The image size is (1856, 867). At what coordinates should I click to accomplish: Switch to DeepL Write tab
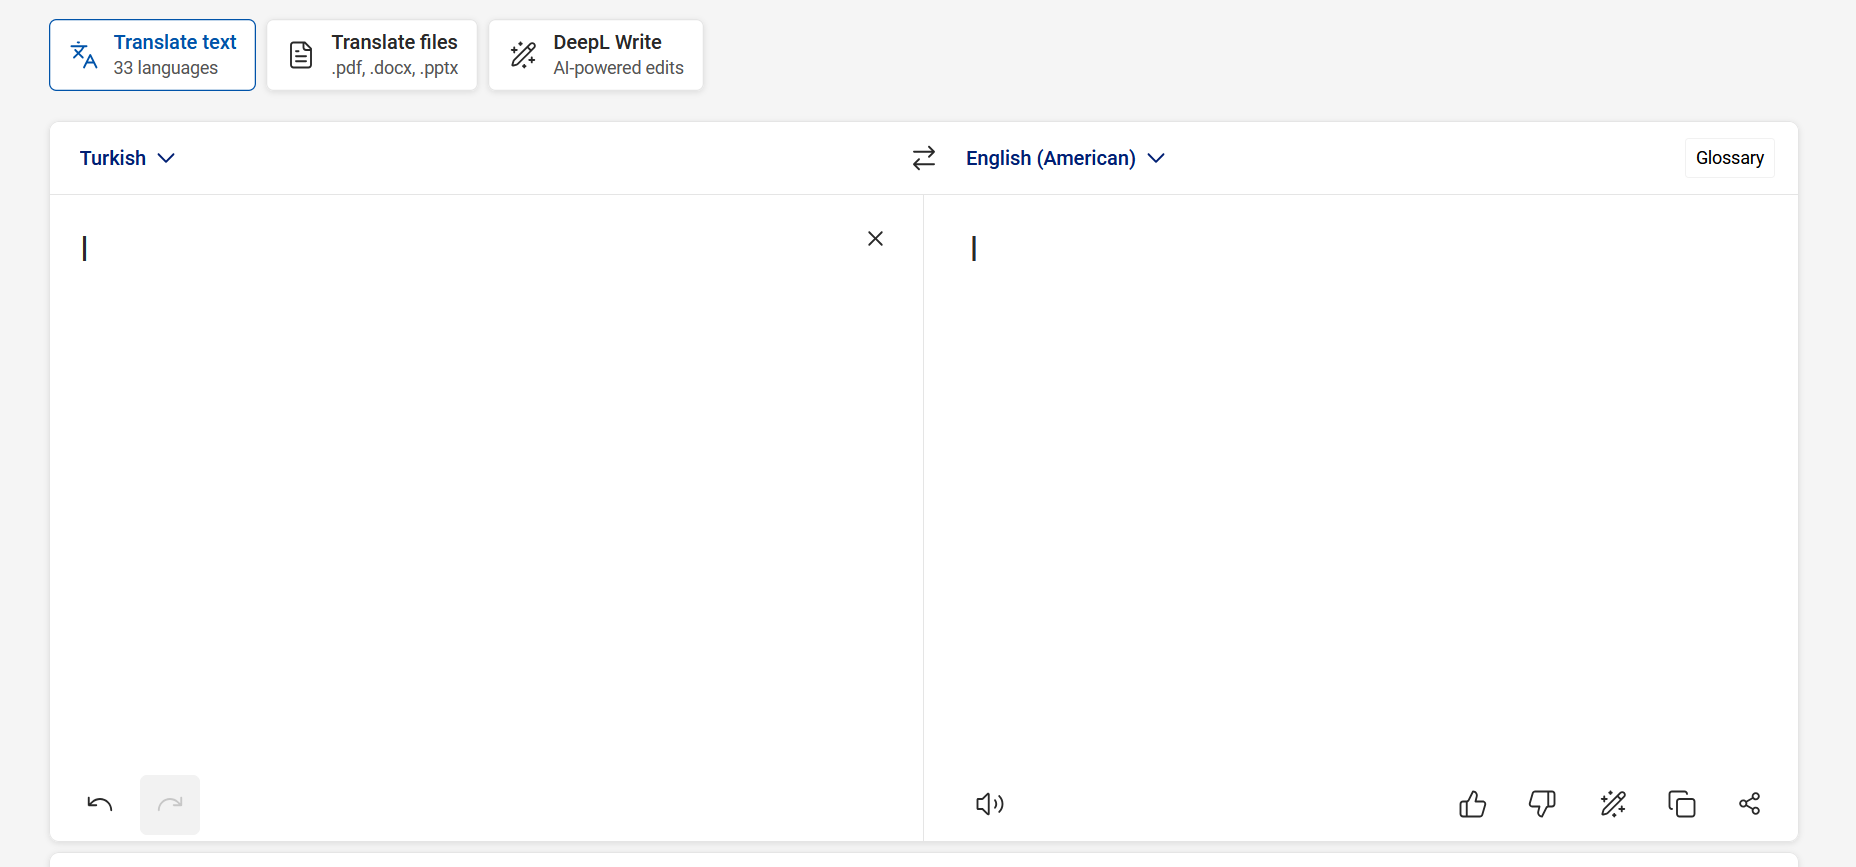pyautogui.click(x=596, y=55)
